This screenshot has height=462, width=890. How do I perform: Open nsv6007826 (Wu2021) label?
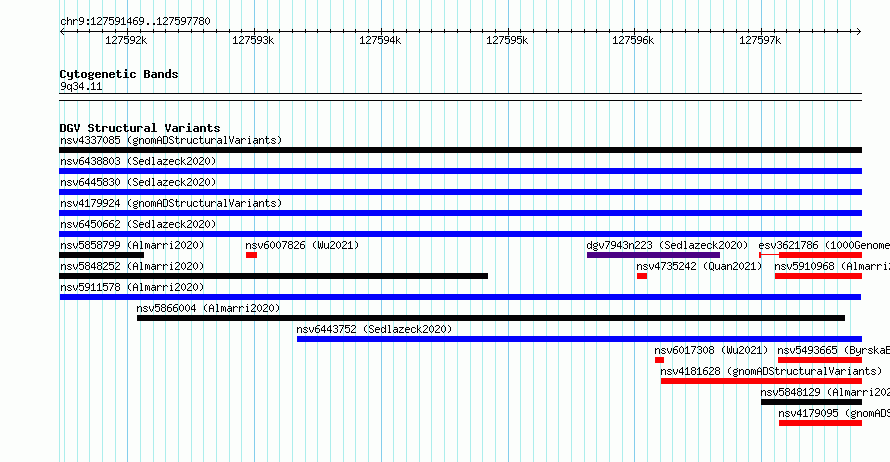click(302, 245)
